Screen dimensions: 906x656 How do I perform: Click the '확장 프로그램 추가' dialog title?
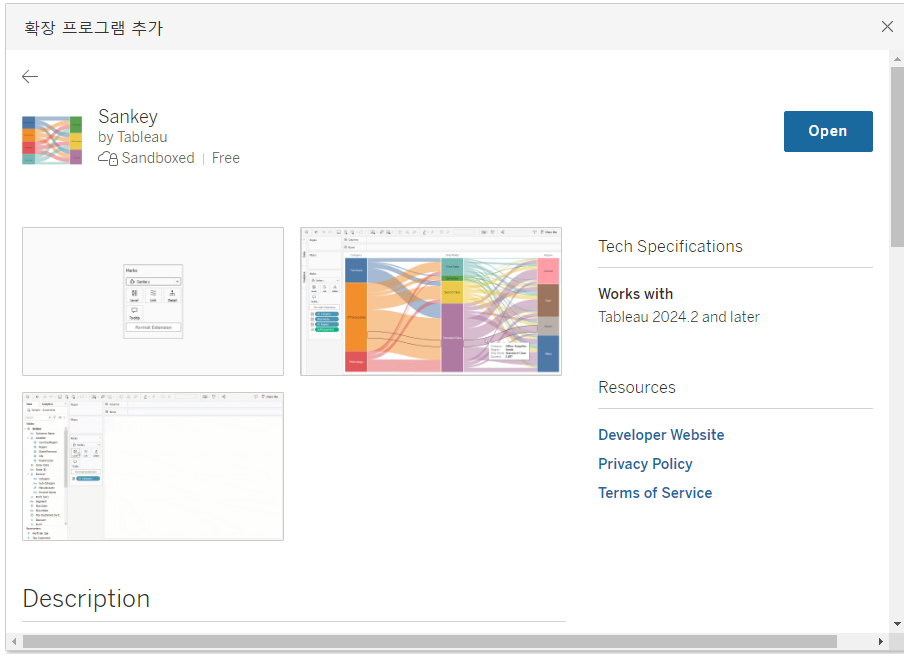point(94,28)
